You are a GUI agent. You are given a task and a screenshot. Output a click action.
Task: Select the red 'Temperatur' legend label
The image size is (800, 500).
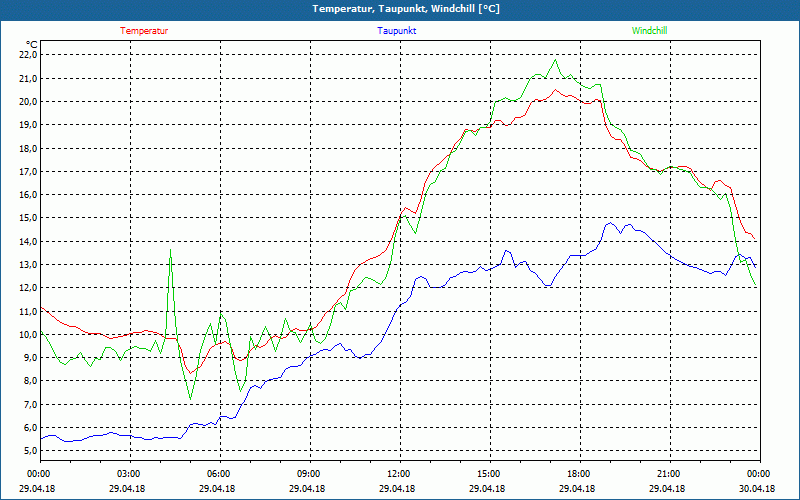(144, 31)
